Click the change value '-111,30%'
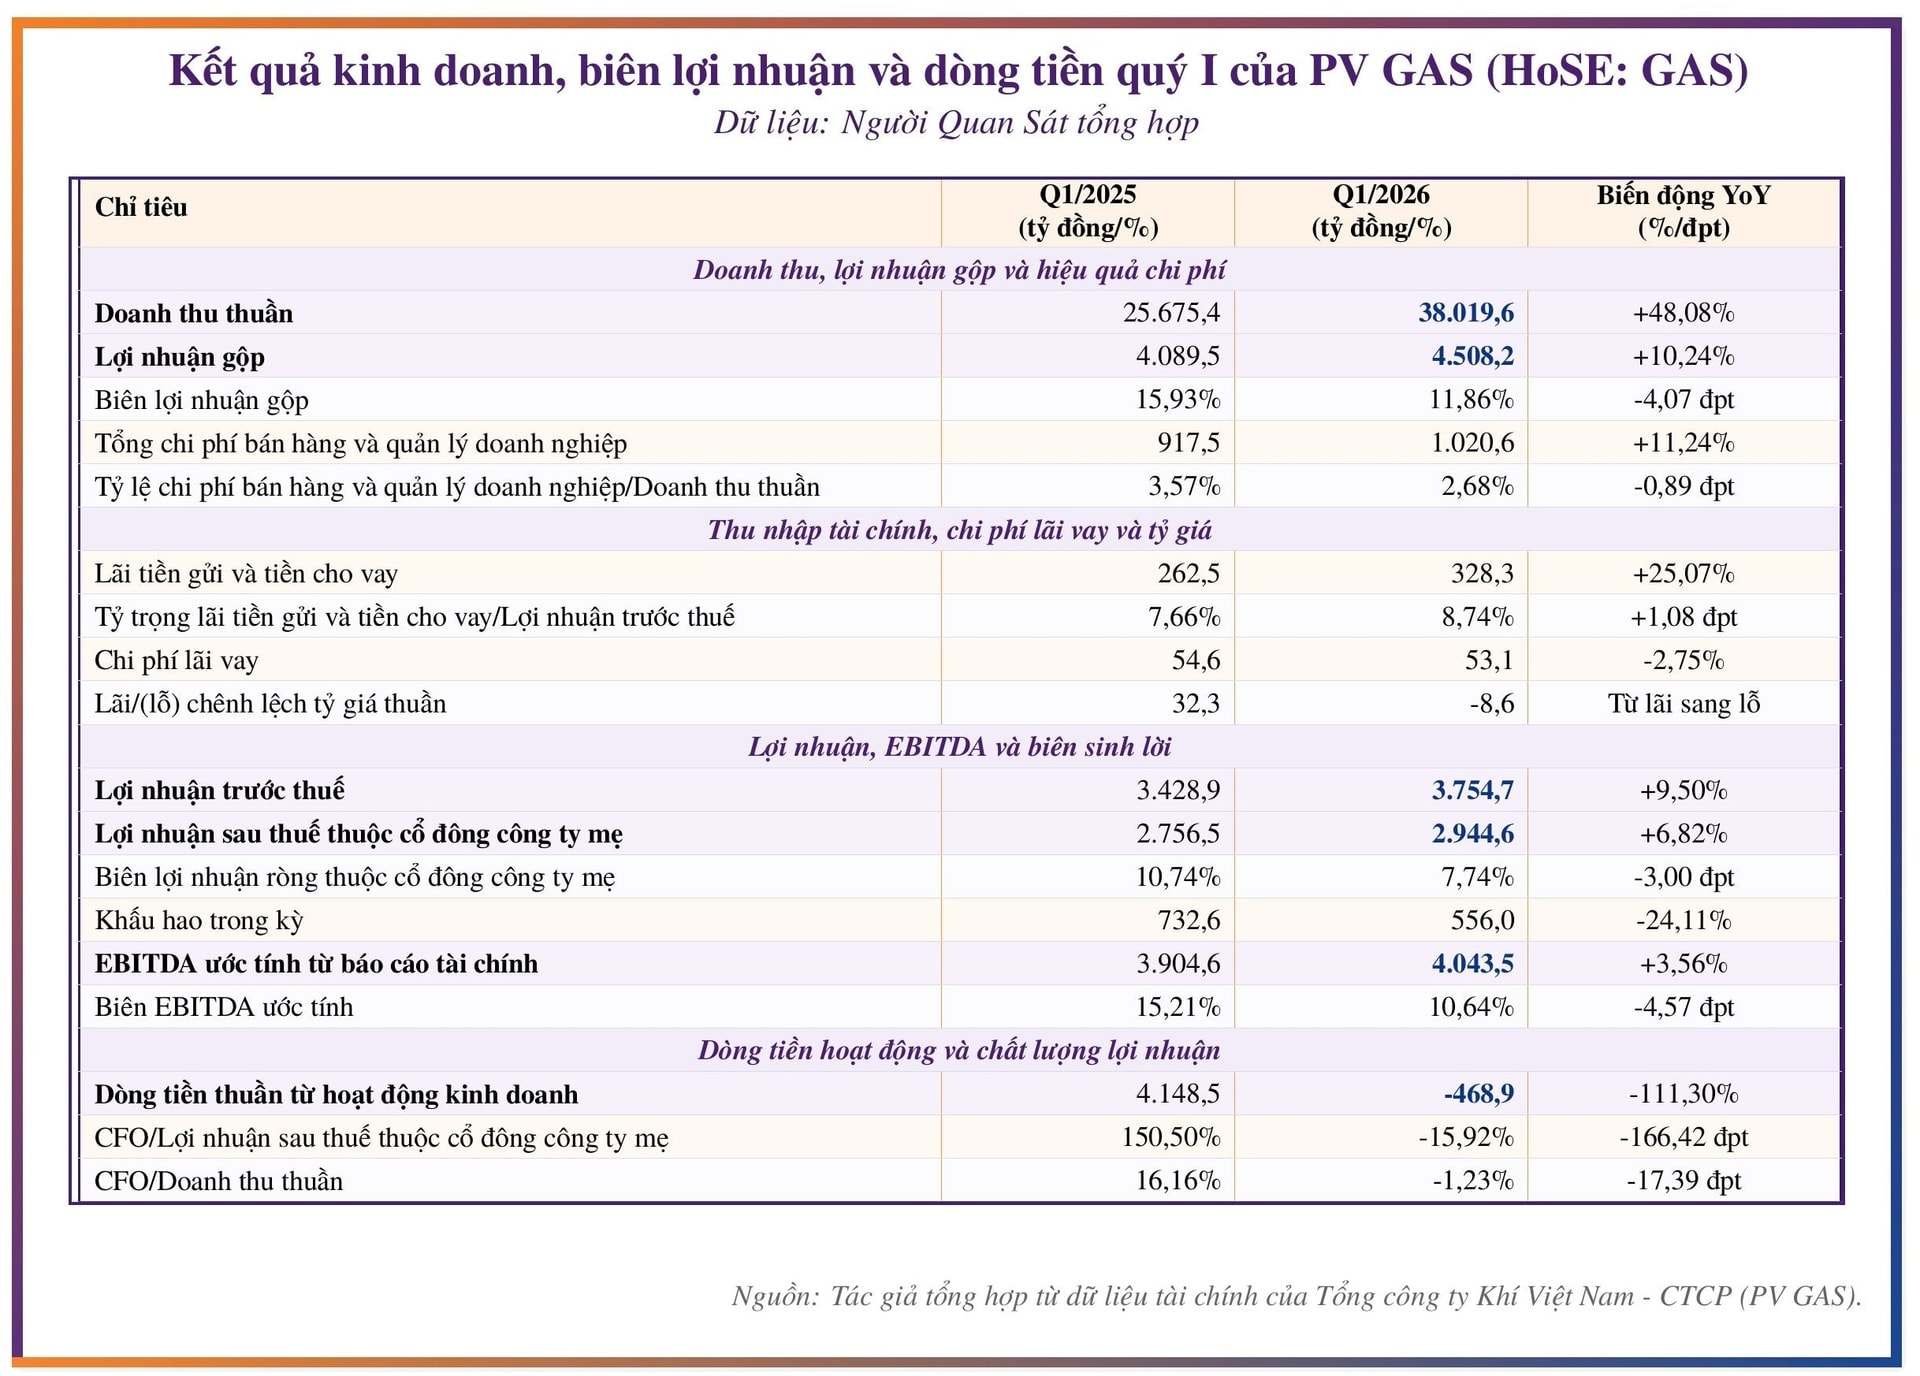 point(1684,1094)
